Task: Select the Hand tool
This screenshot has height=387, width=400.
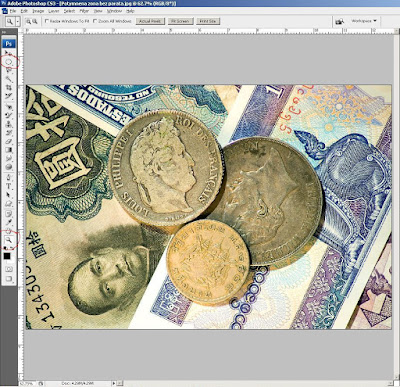Action: pos(9,231)
